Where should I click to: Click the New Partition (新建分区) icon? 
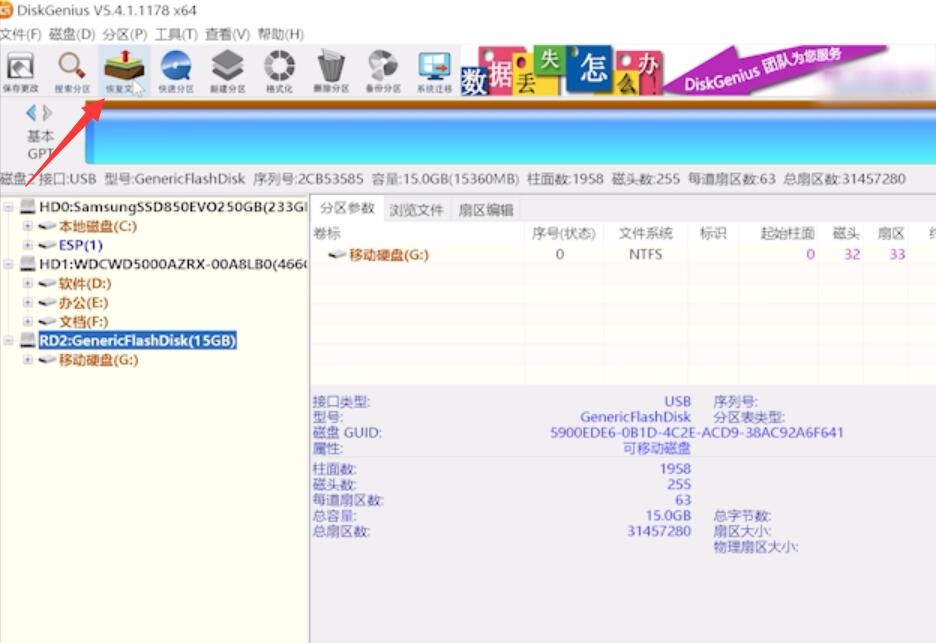[x=227, y=71]
